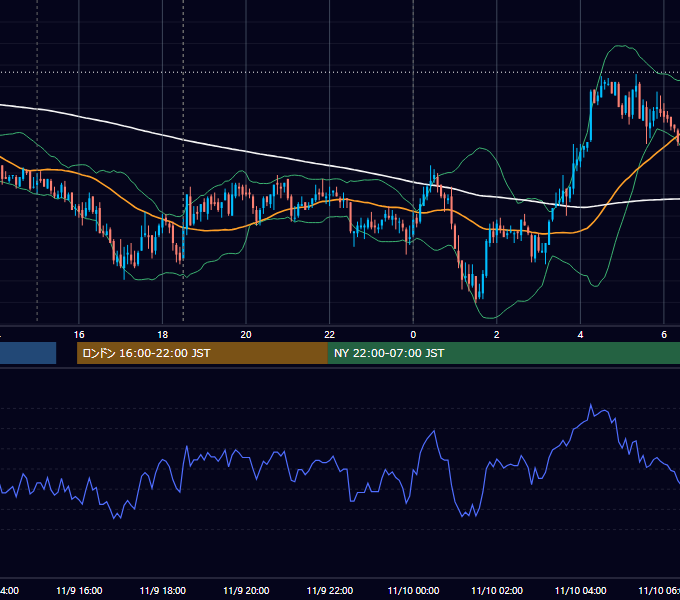Click the 2 hour axis label
680x600 pixels.
497,334
